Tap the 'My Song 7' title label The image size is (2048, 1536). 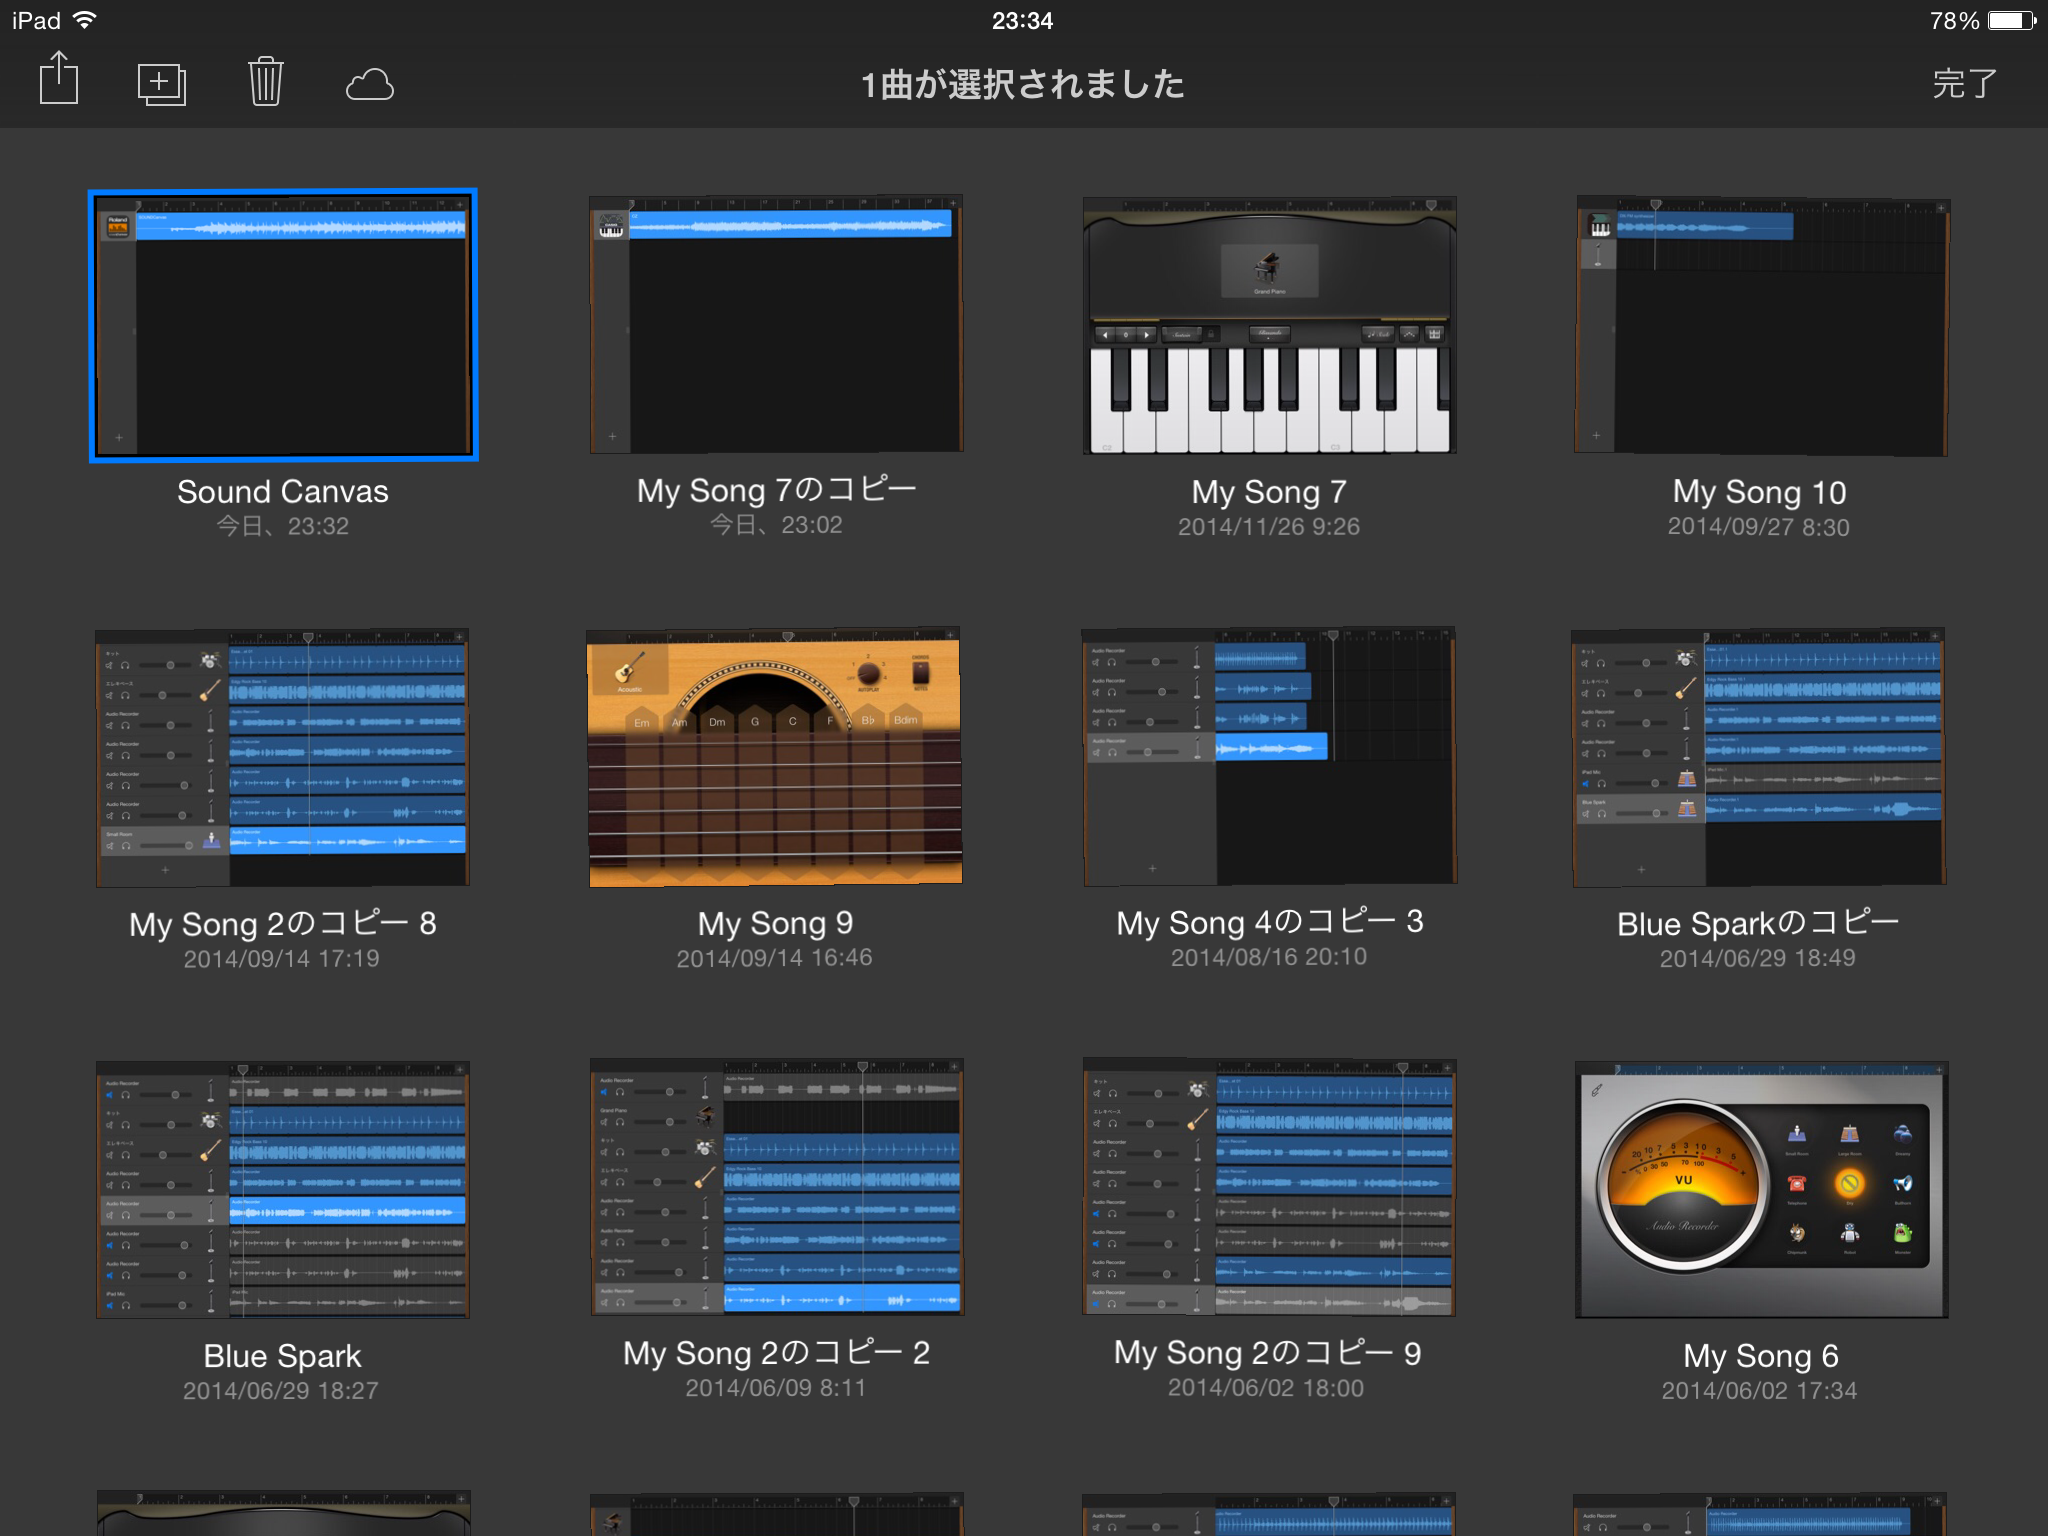click(1269, 492)
